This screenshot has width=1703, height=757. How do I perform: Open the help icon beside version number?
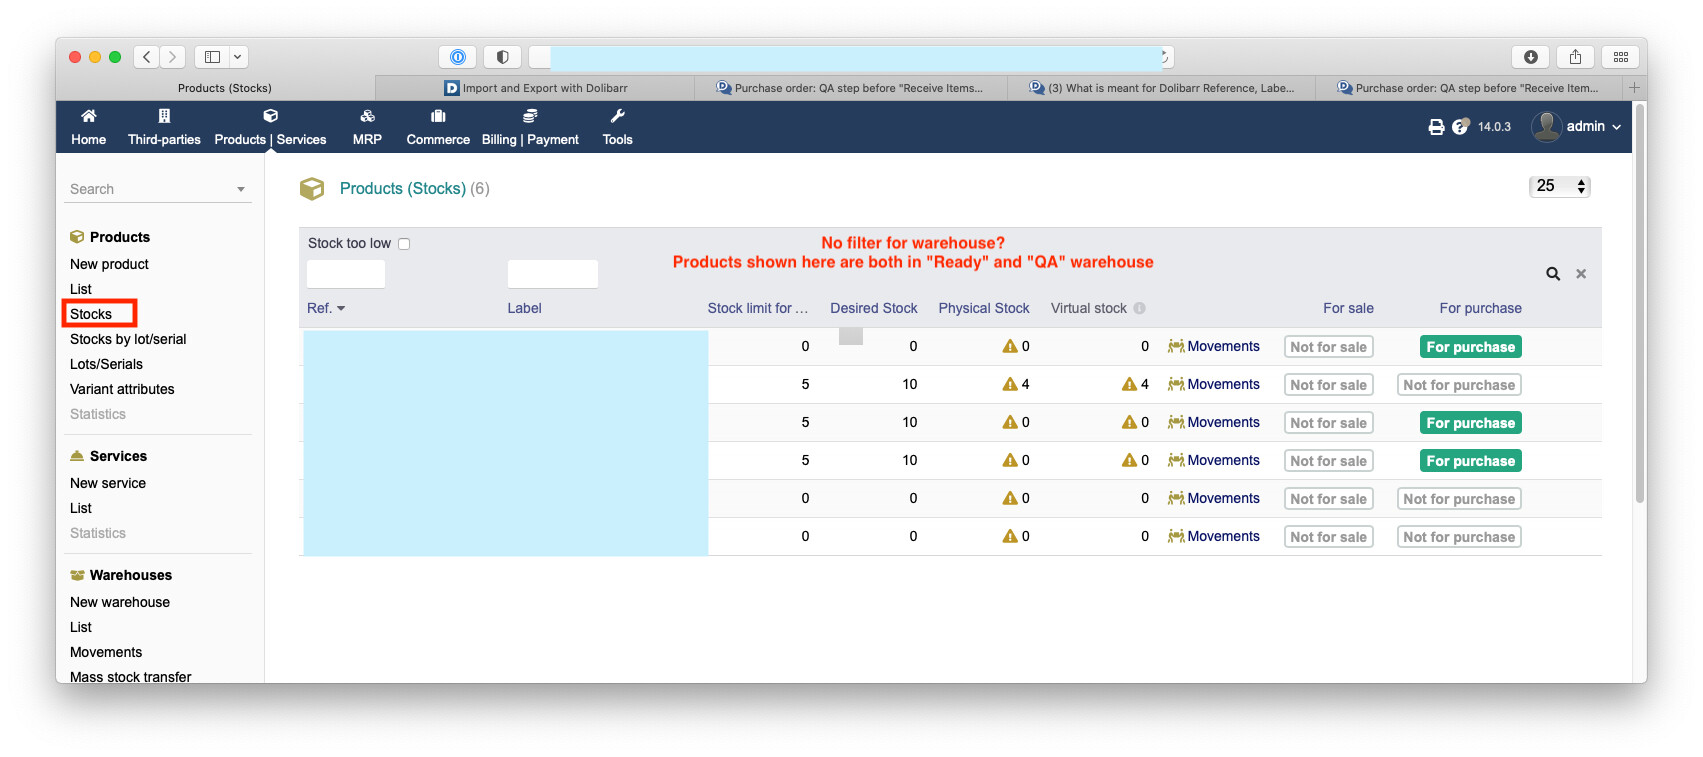(1460, 127)
